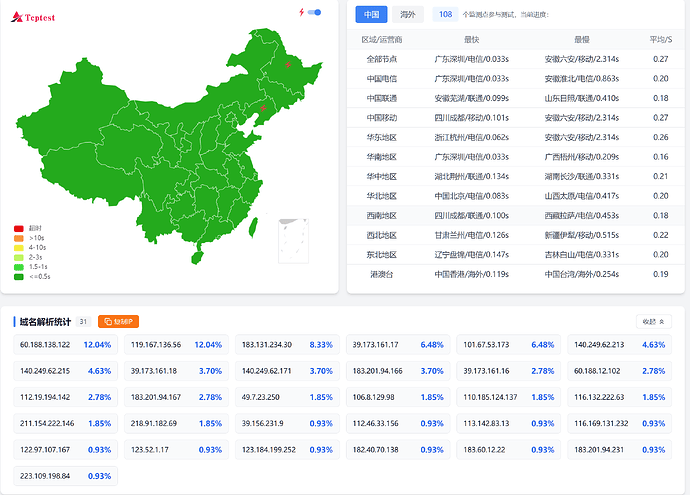The image size is (690, 495).
Task: Switch to the 海外 tab
Action: pyautogui.click(x=407, y=14)
